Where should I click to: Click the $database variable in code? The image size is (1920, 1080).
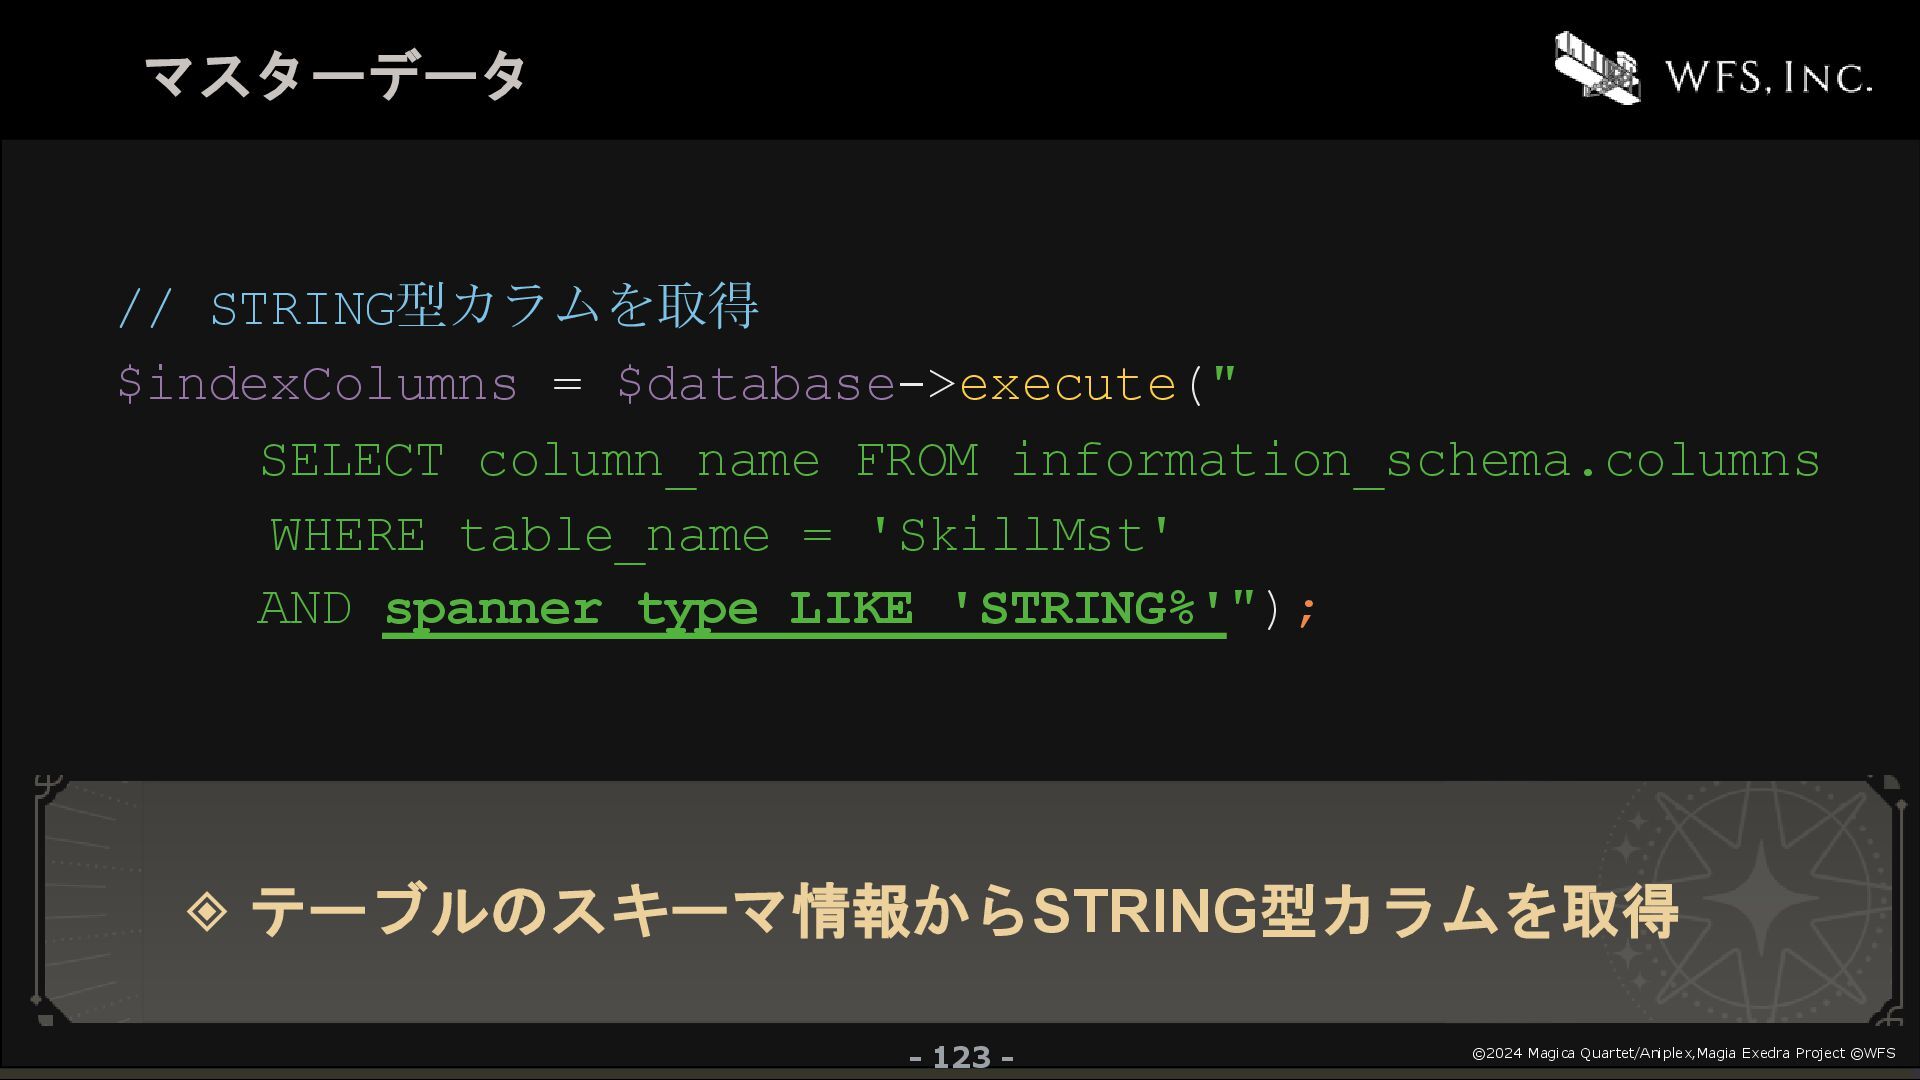point(756,384)
